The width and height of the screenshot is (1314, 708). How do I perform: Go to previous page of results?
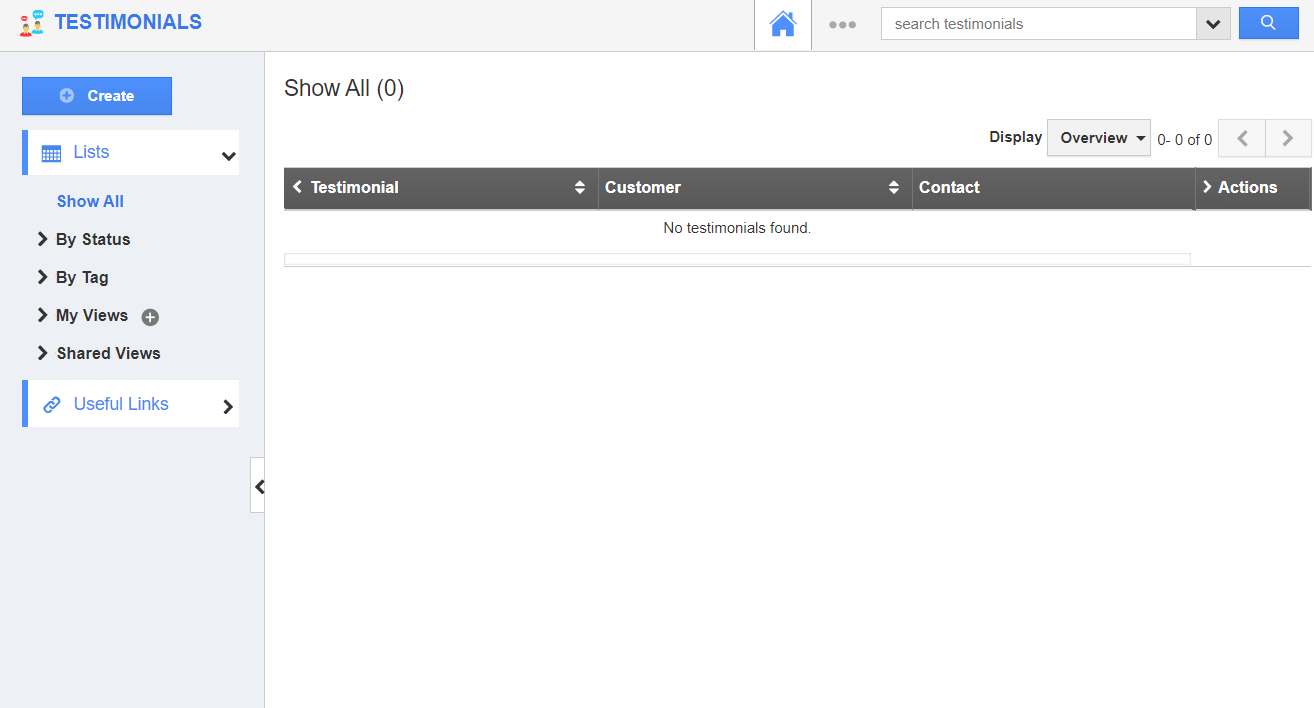tap(1242, 139)
